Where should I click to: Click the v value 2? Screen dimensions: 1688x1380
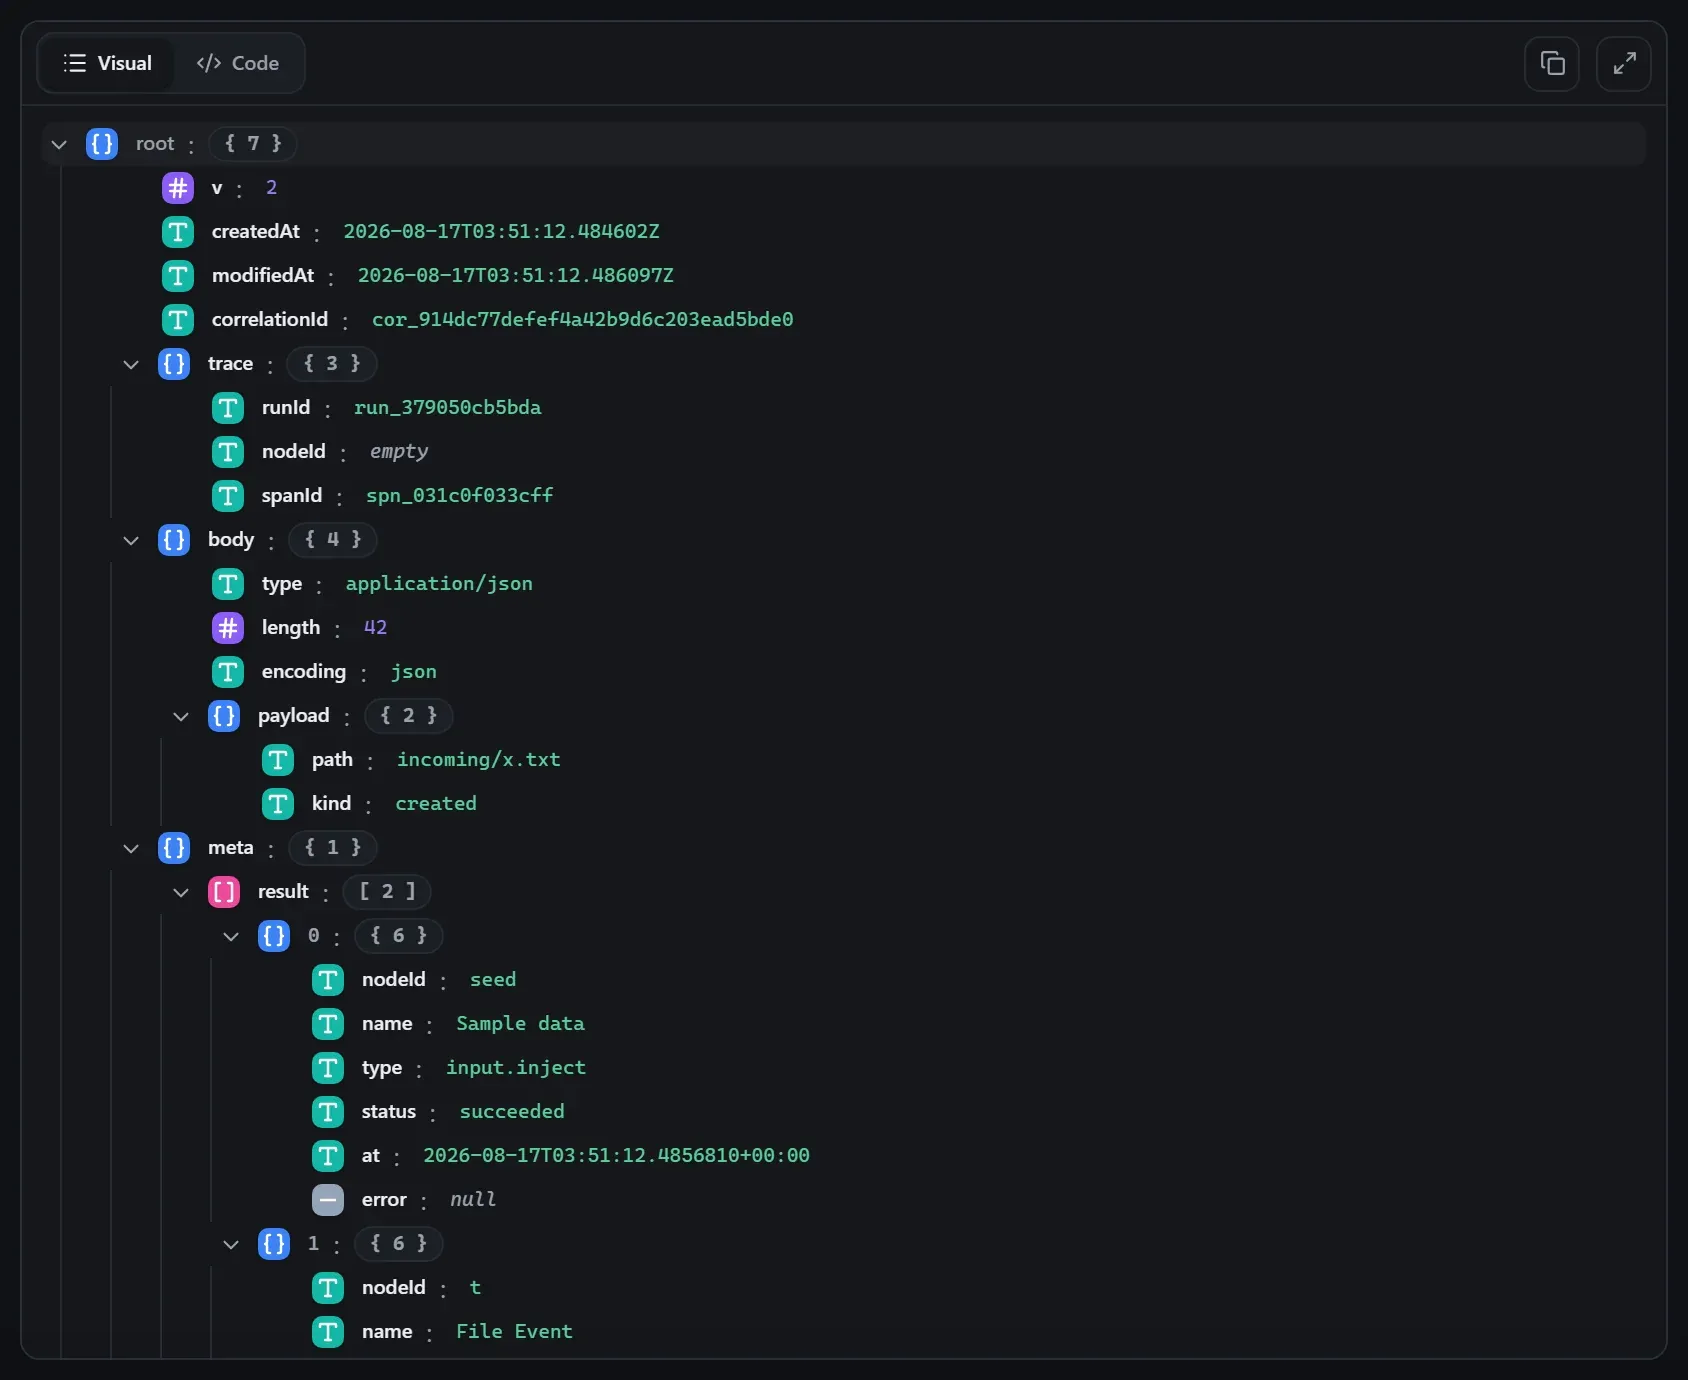point(271,188)
